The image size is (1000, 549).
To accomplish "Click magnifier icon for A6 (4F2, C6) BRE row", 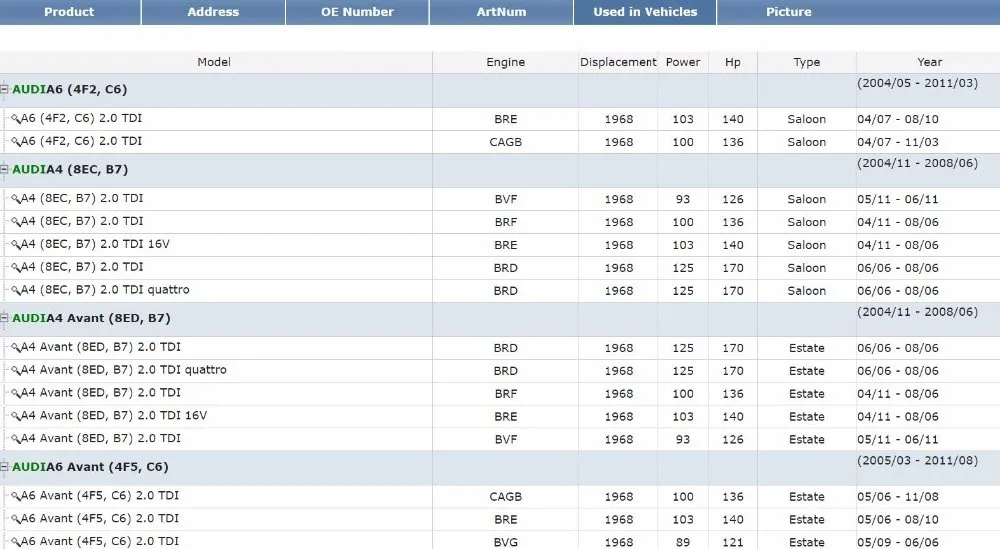I will pyautogui.click(x=16, y=119).
